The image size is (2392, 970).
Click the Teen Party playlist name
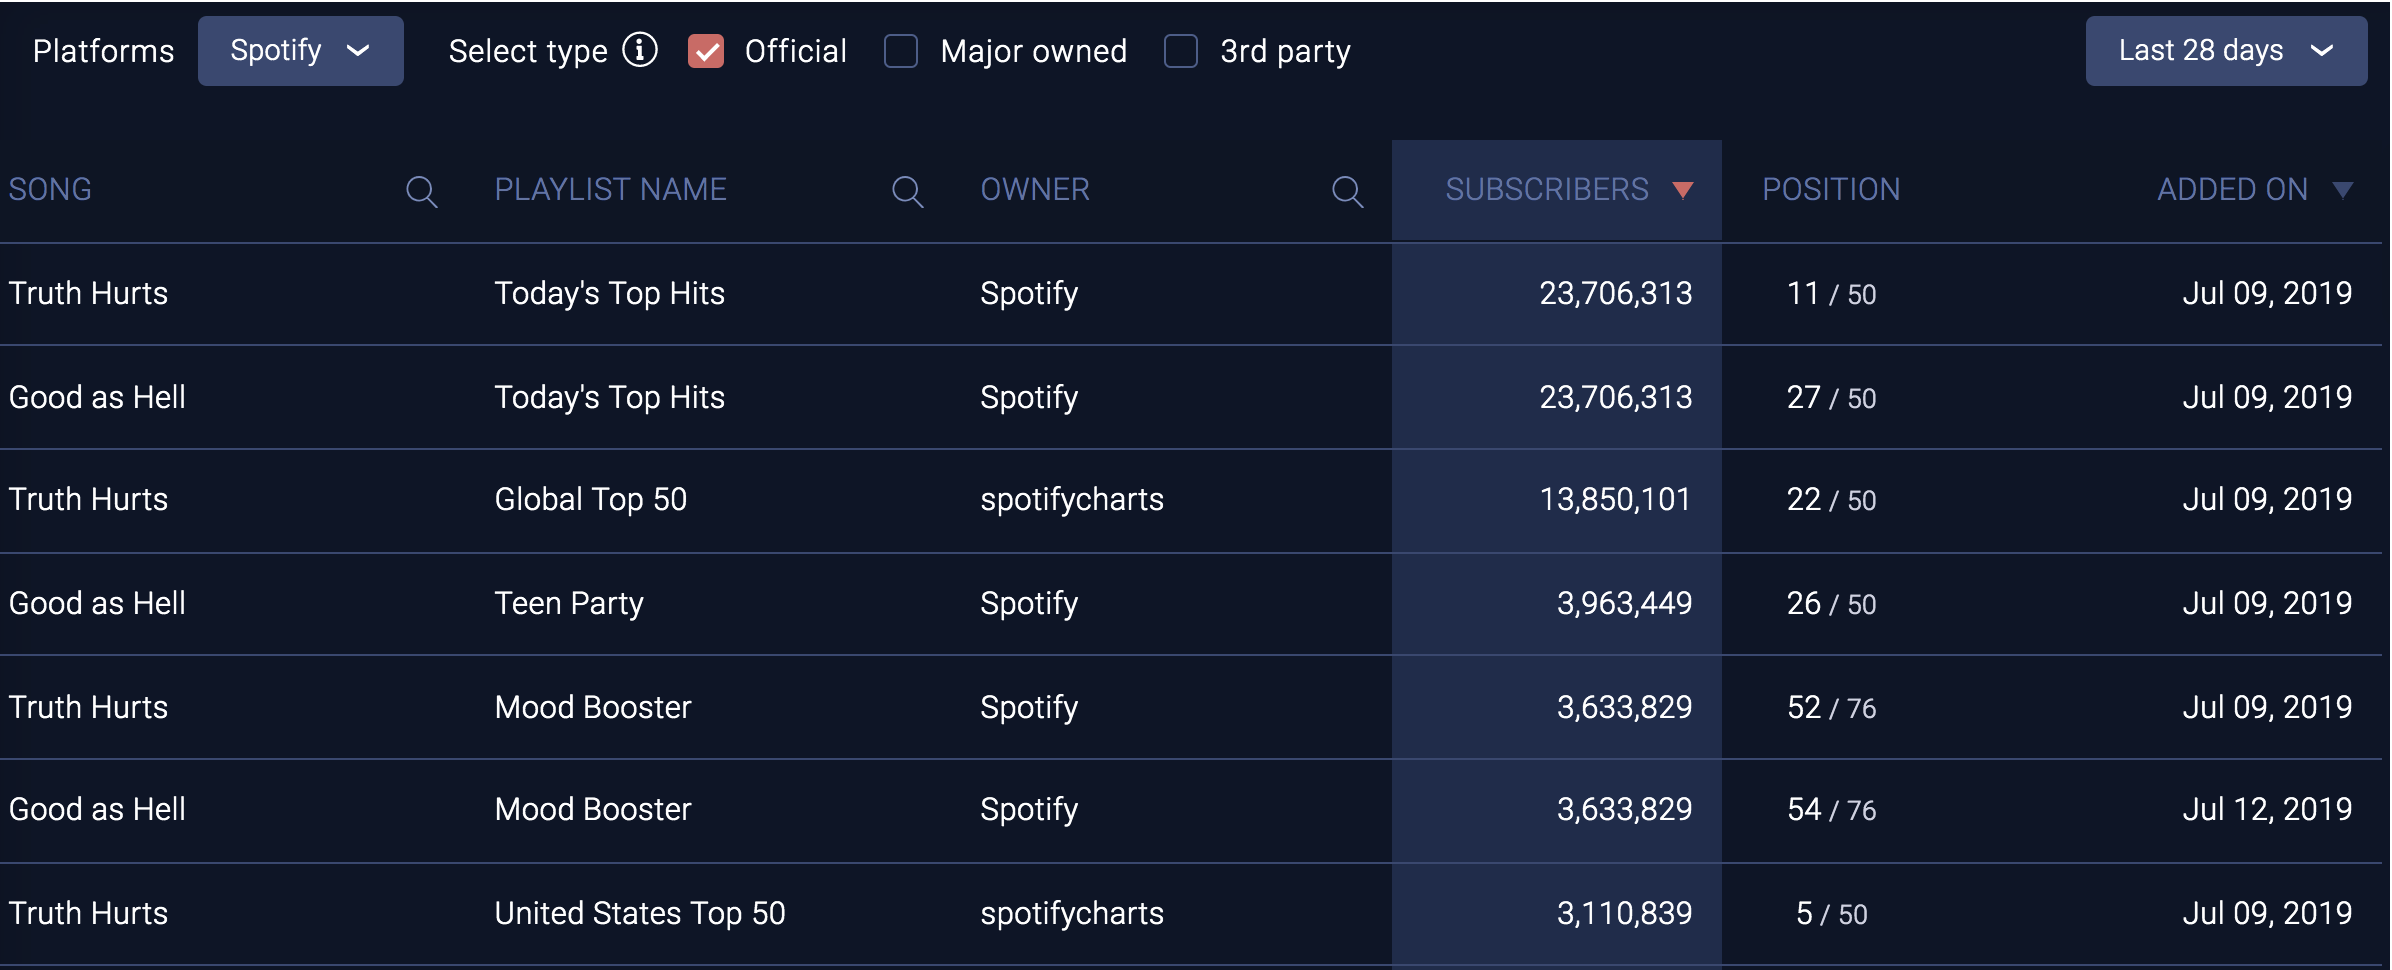point(569,603)
